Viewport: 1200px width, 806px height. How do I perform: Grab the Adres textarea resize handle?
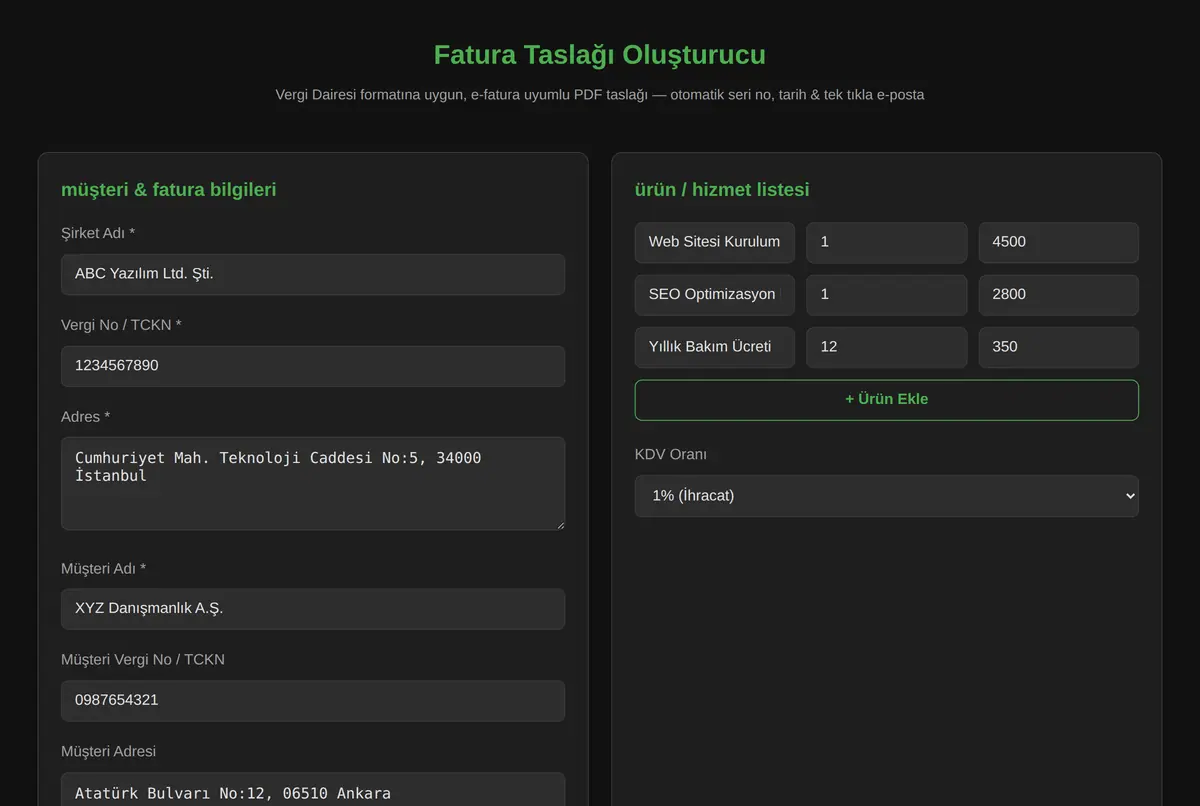coord(559,524)
